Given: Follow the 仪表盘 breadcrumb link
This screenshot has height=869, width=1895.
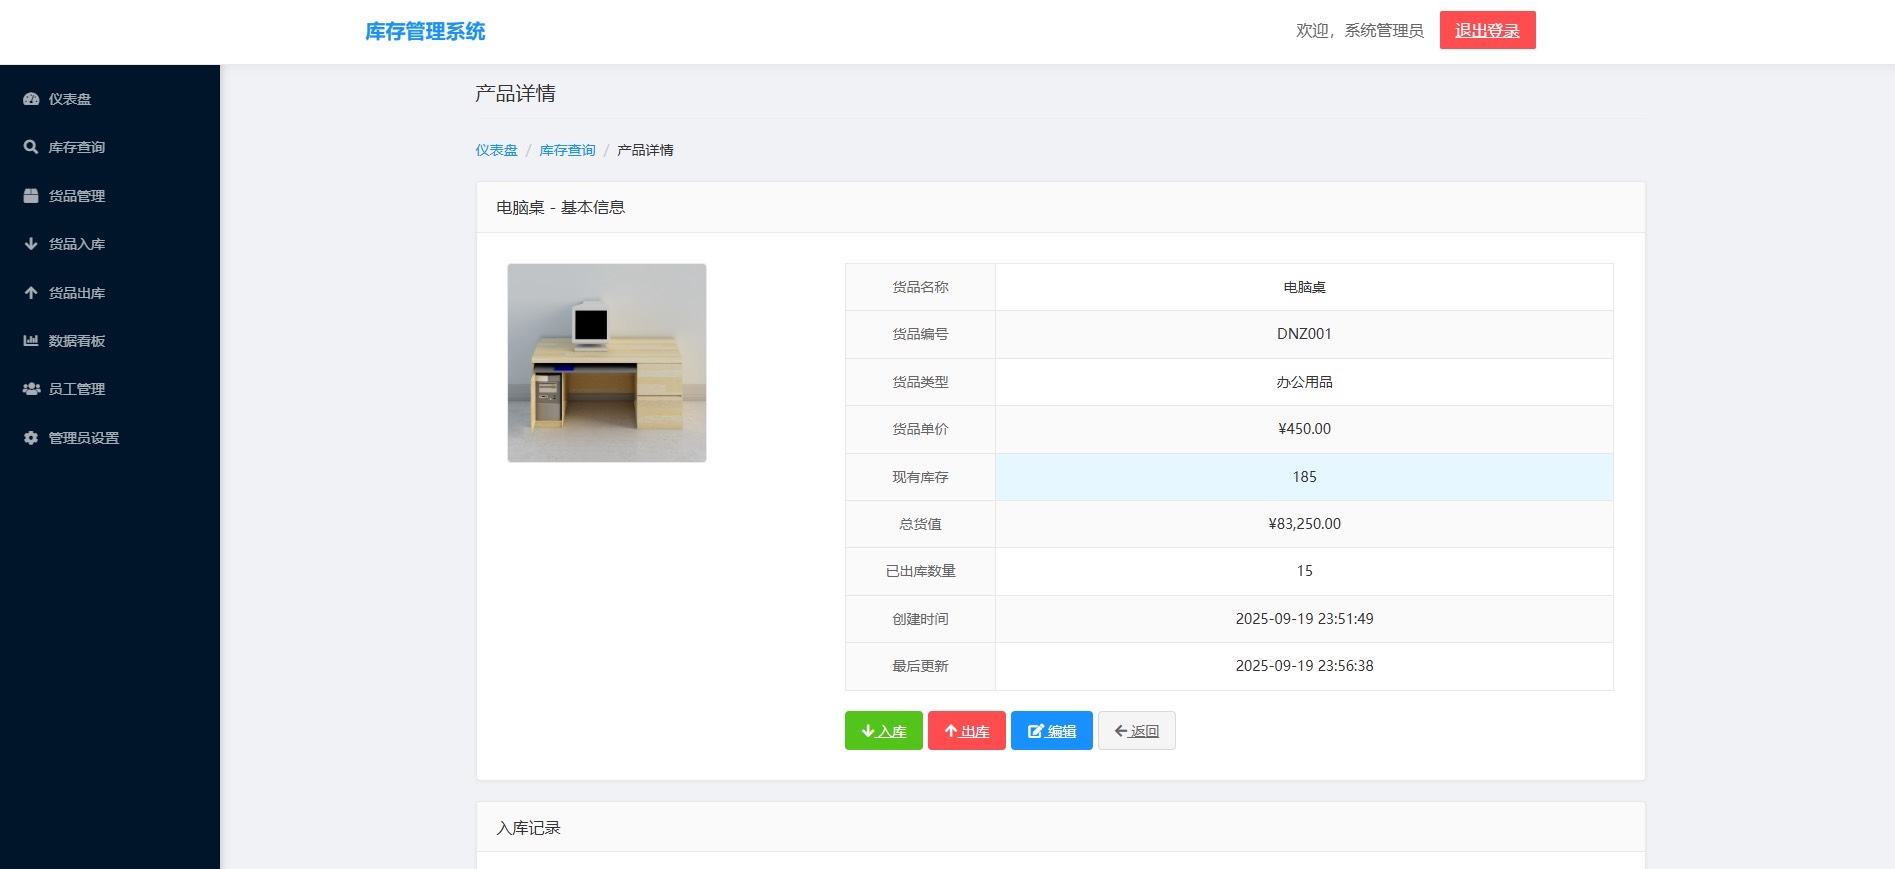Looking at the screenshot, I should 496,150.
